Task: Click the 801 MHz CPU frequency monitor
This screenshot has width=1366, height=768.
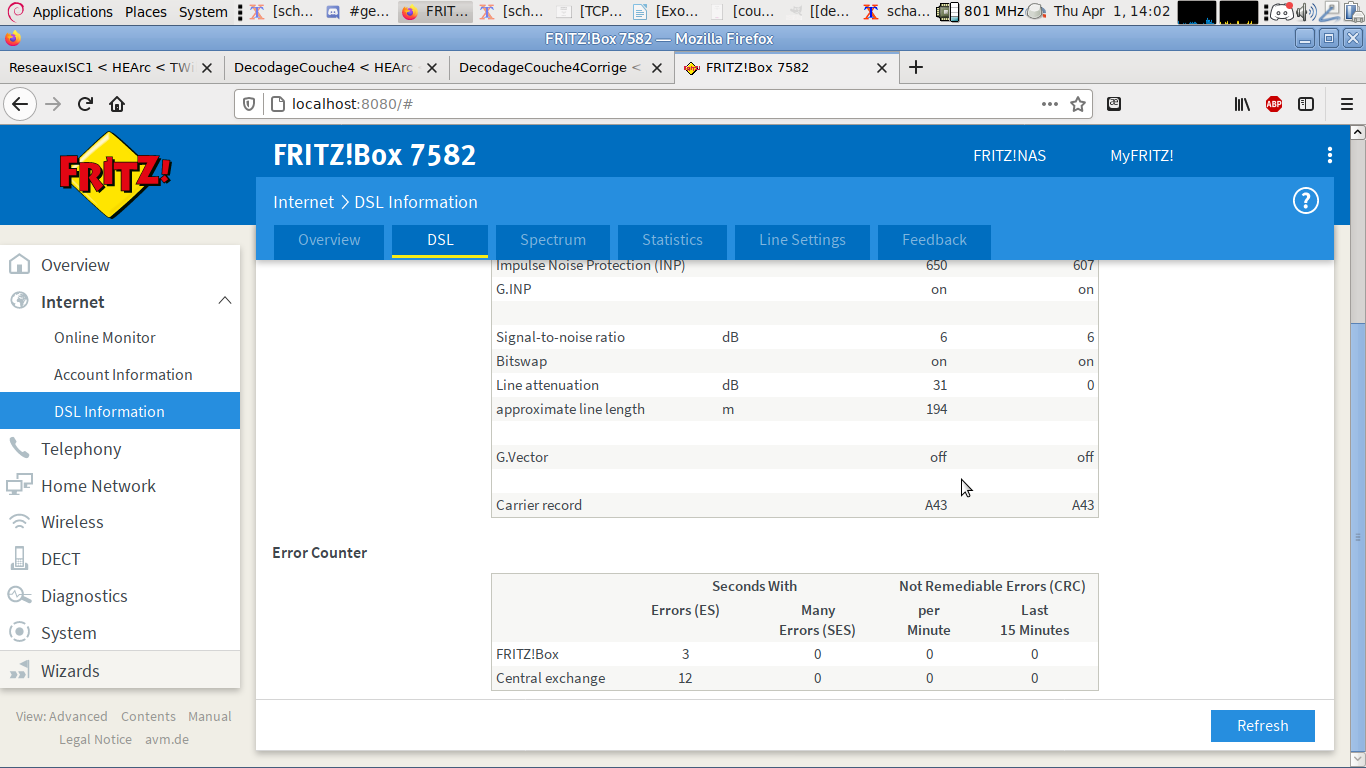Action: click(x=980, y=12)
